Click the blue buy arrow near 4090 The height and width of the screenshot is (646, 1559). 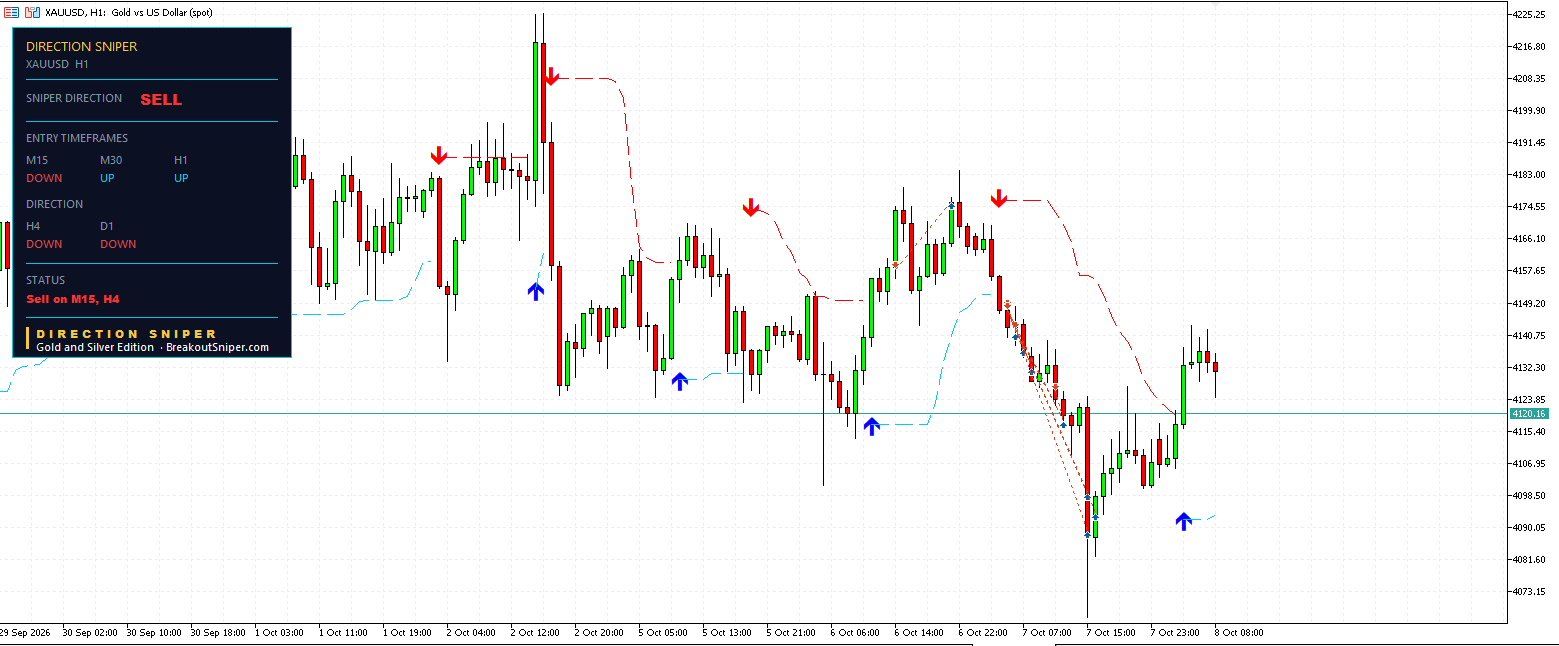1184,520
